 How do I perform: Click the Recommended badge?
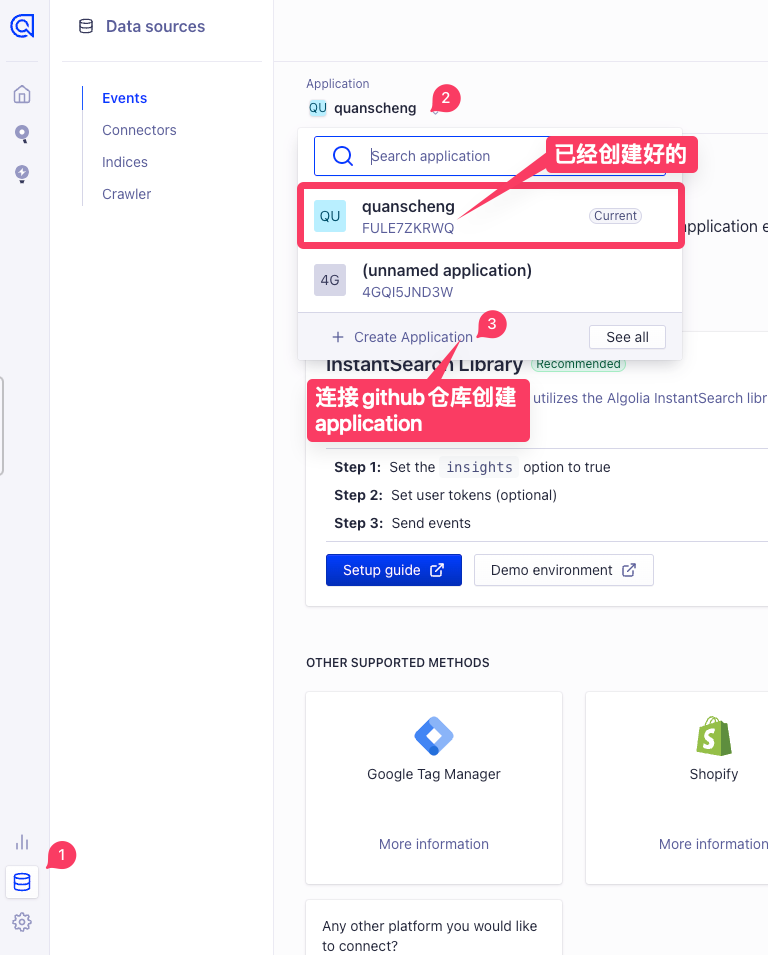tap(578, 364)
